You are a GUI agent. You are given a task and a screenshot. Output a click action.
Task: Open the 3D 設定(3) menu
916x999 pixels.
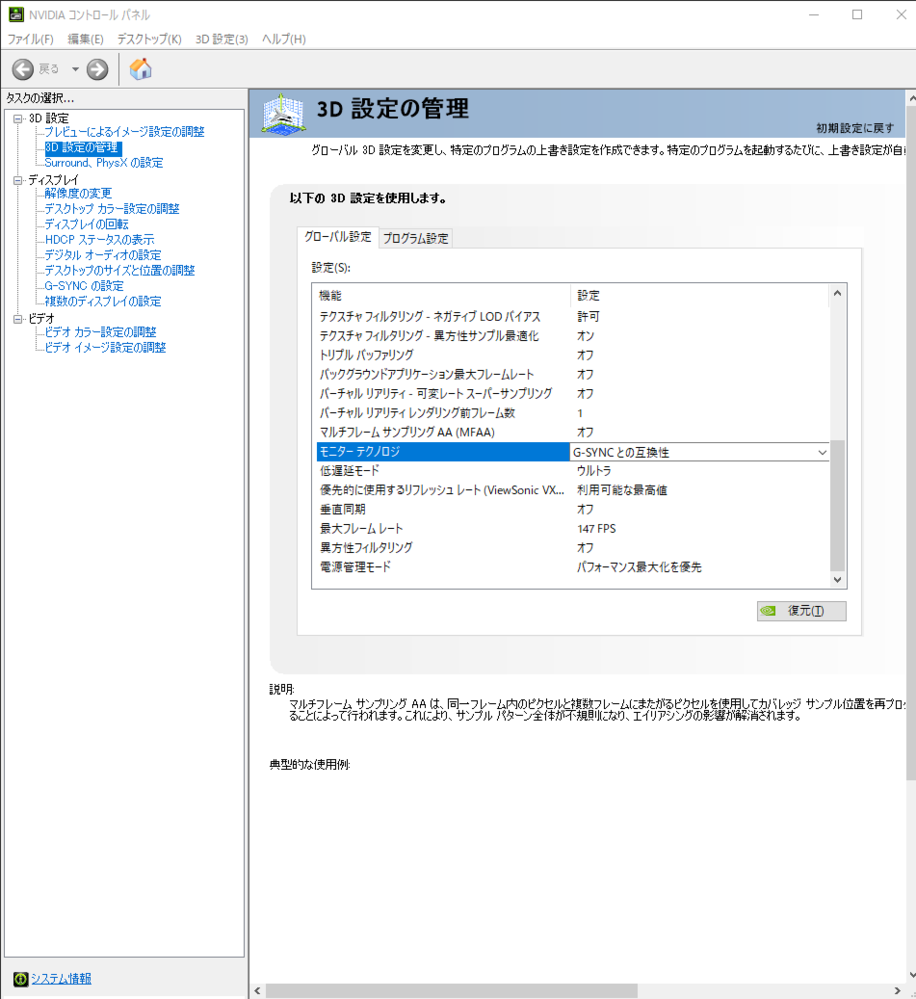coord(222,40)
